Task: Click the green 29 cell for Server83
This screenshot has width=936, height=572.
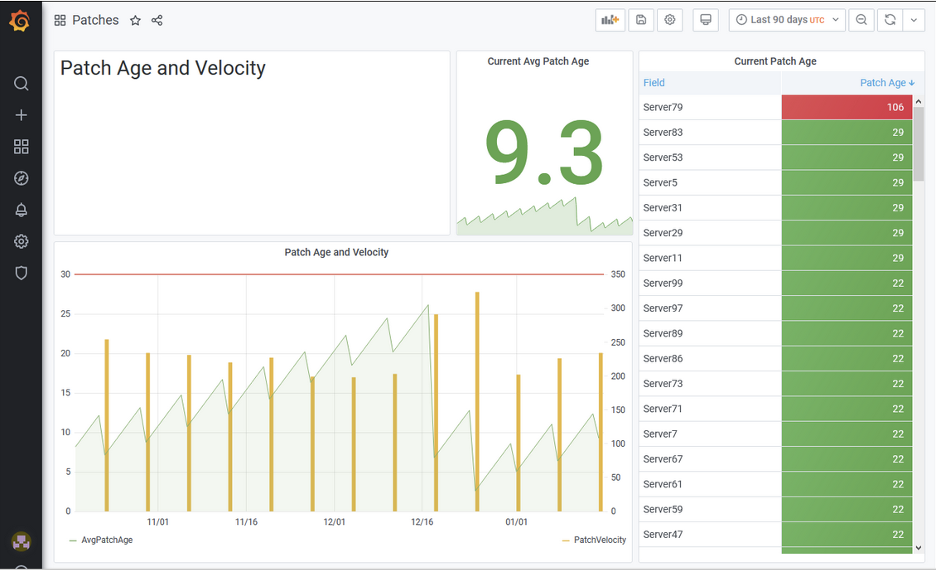Action: pos(847,132)
